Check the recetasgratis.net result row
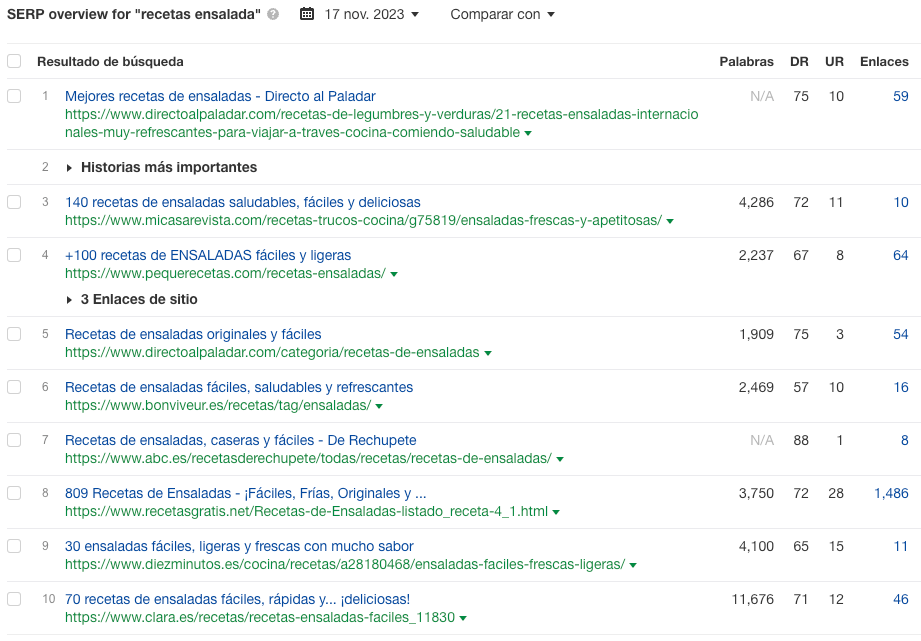Image resolution: width=921 pixels, height=641 pixels. point(14,490)
